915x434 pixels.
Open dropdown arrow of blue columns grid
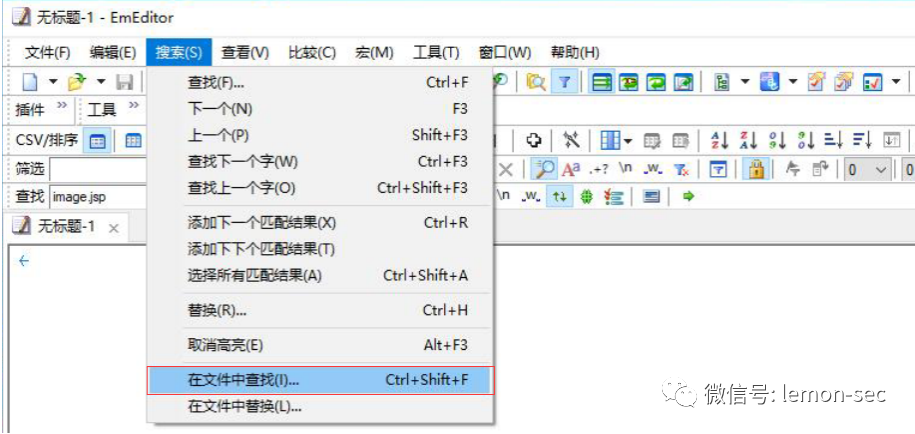(x=628, y=141)
